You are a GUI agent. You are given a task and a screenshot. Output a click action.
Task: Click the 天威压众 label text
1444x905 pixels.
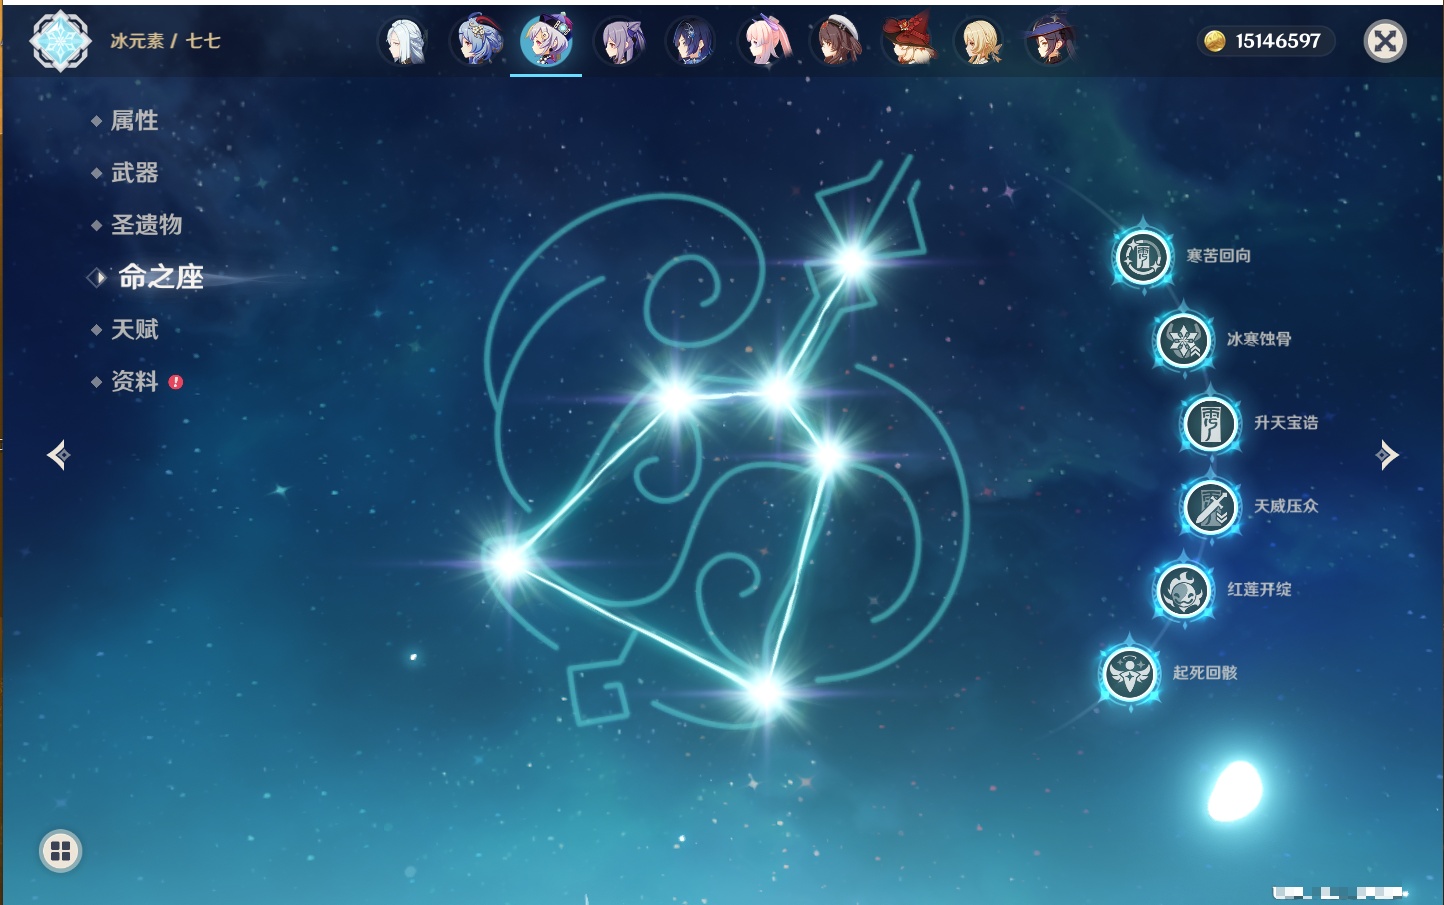pos(1286,506)
